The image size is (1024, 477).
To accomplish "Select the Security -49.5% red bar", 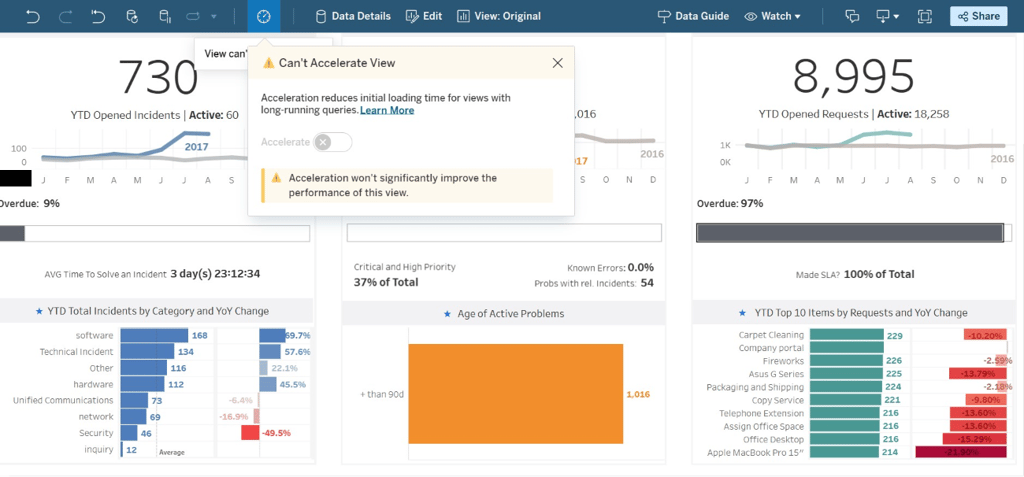I will click(x=250, y=433).
